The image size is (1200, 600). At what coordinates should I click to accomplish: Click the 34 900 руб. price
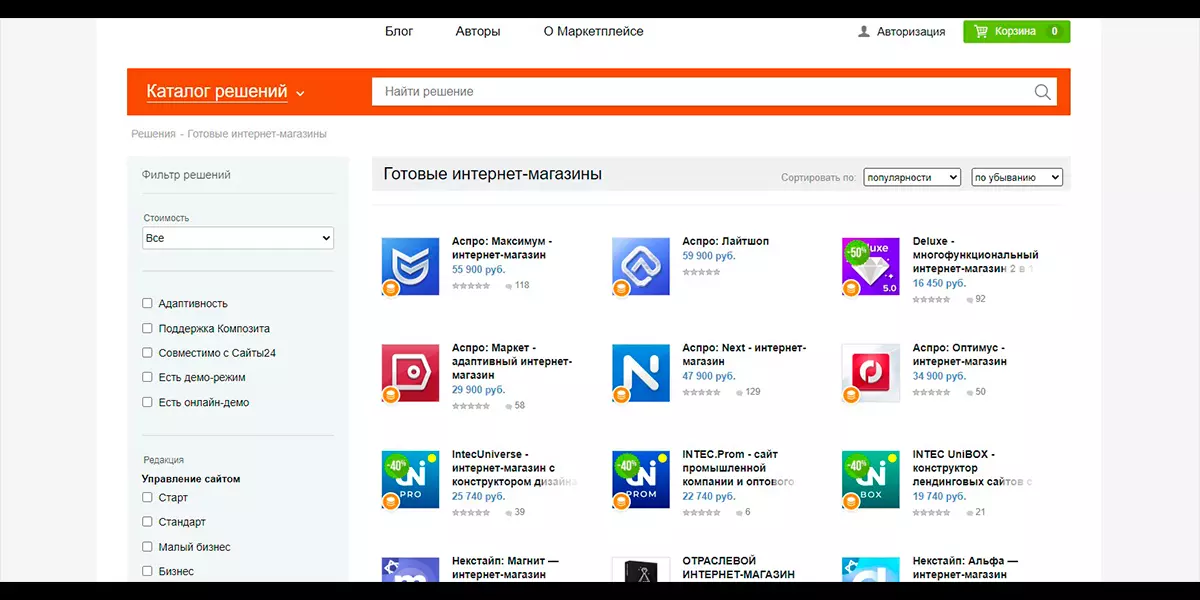[939, 376]
